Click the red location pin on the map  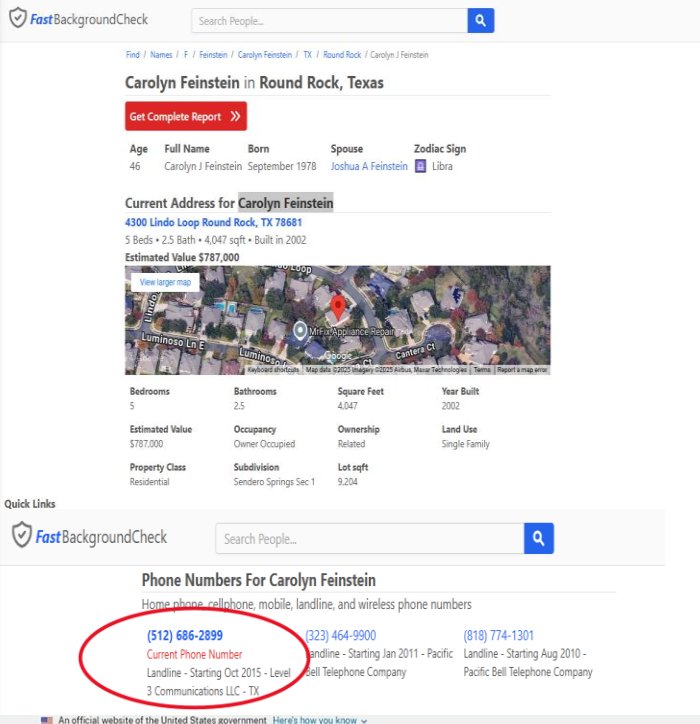pos(338,307)
